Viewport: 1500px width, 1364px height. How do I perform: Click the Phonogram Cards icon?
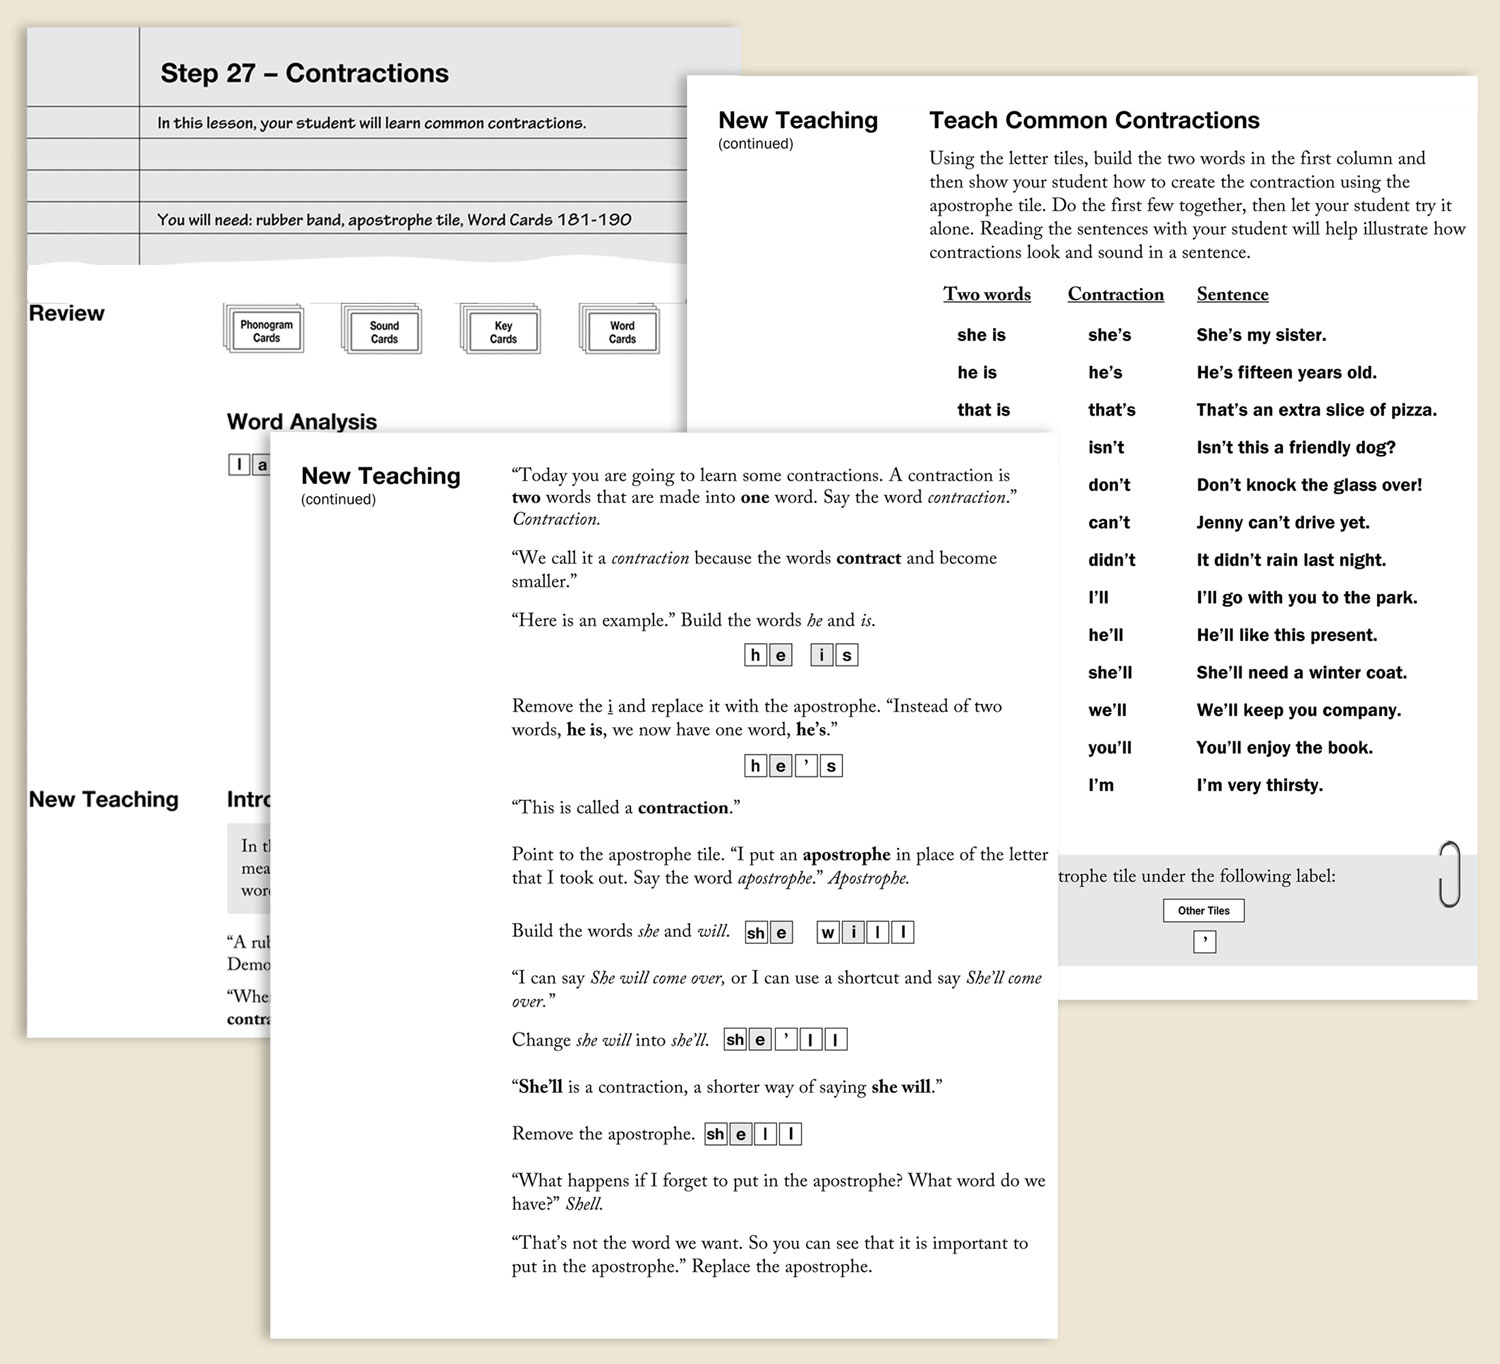[265, 331]
